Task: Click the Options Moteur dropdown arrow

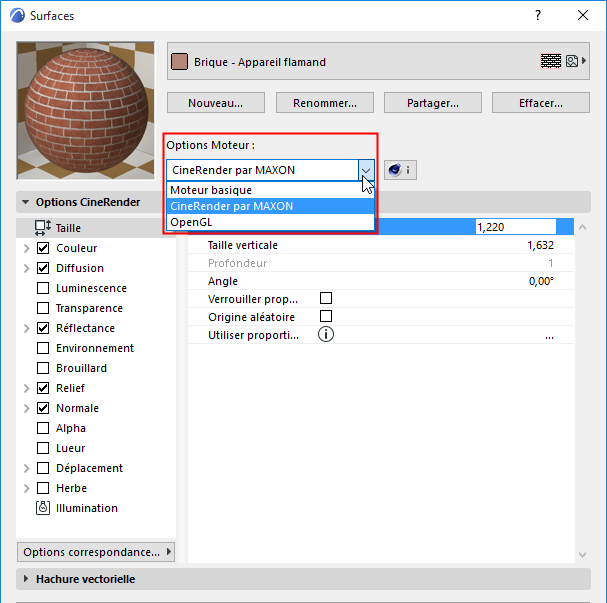Action: [x=366, y=170]
